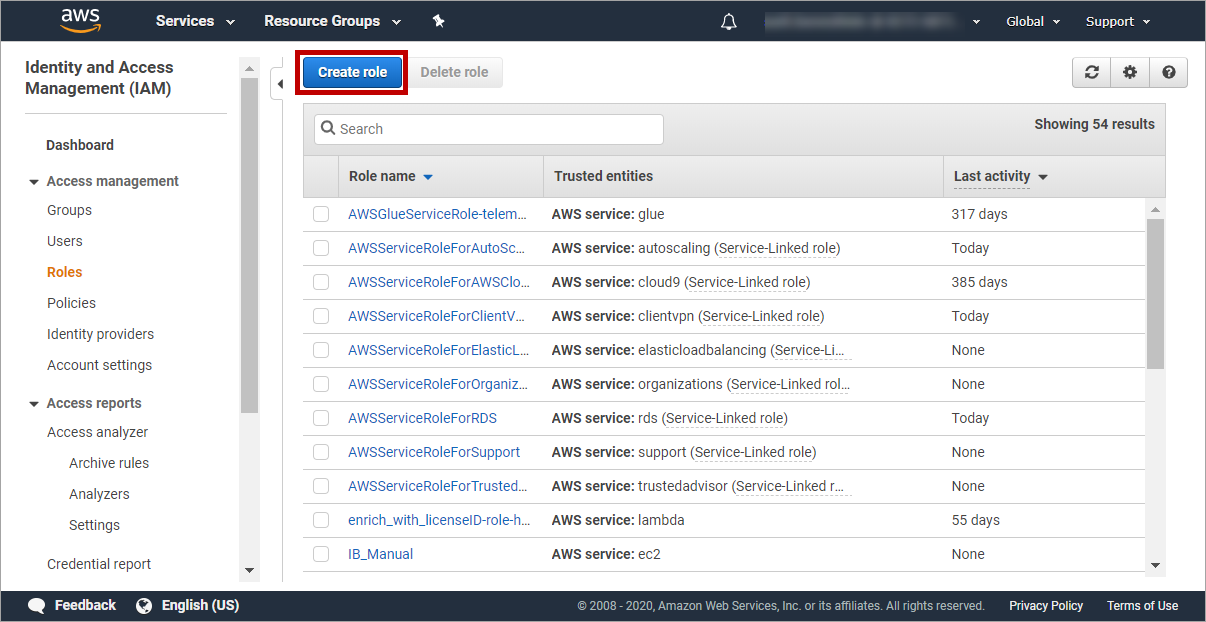Tick checkbox for AWSServiceRoleForClientV row
Viewport: 1206px width, 622px height.
point(321,316)
